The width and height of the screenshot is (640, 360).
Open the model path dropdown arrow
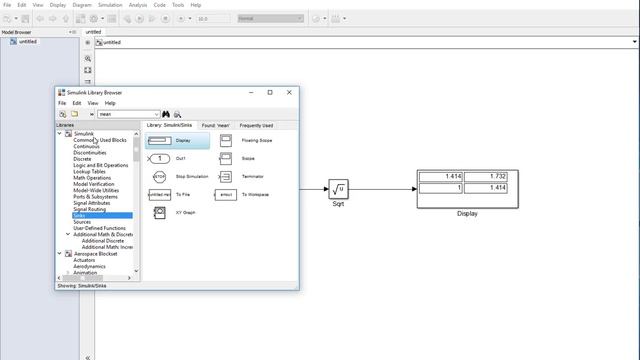634,42
